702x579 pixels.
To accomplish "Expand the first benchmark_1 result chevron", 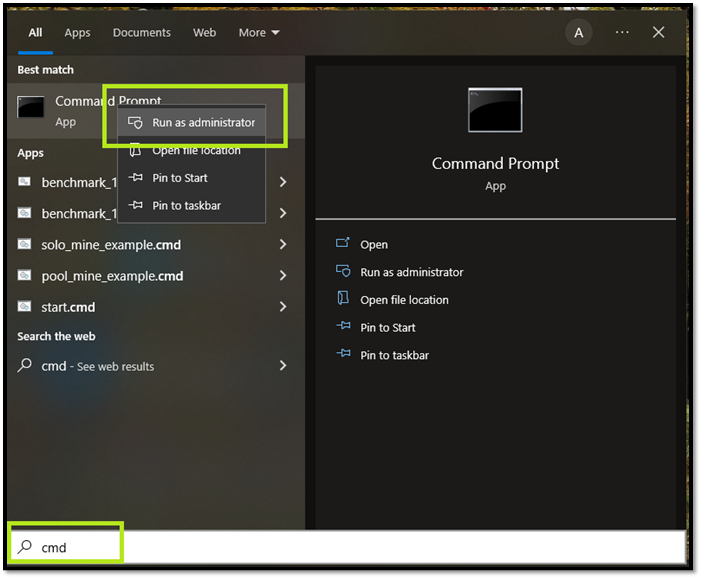I will 283,182.
